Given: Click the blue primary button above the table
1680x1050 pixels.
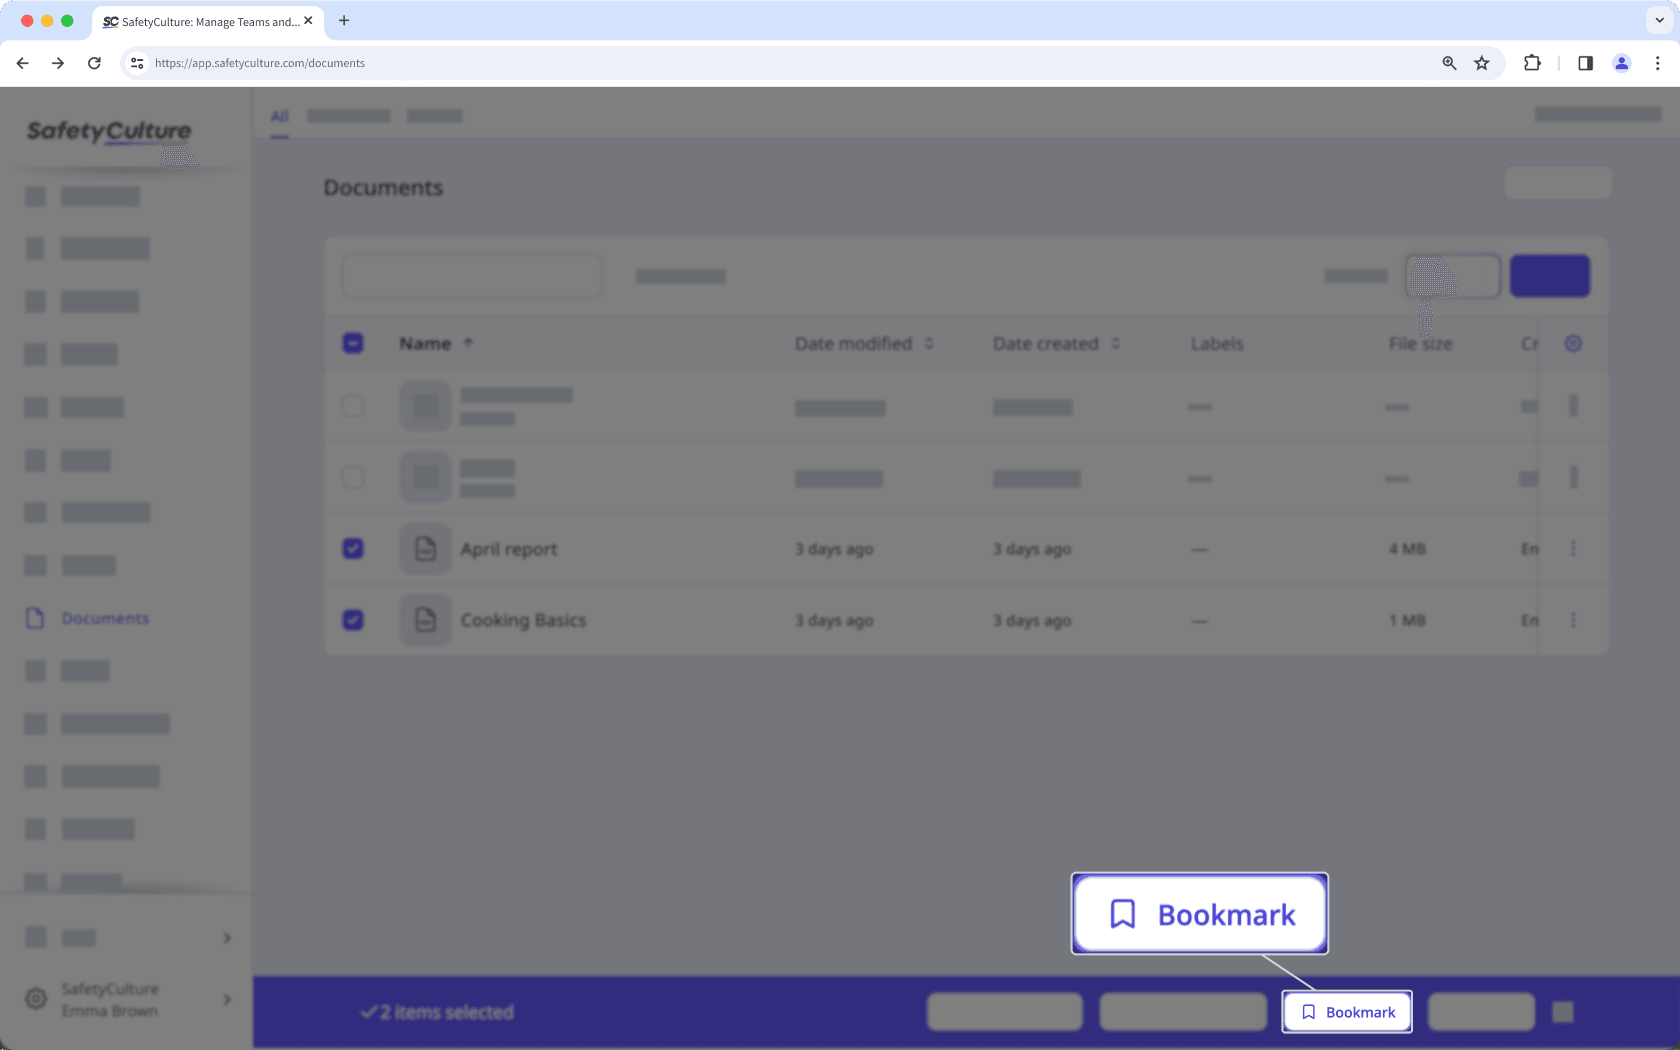Looking at the screenshot, I should click(x=1549, y=275).
